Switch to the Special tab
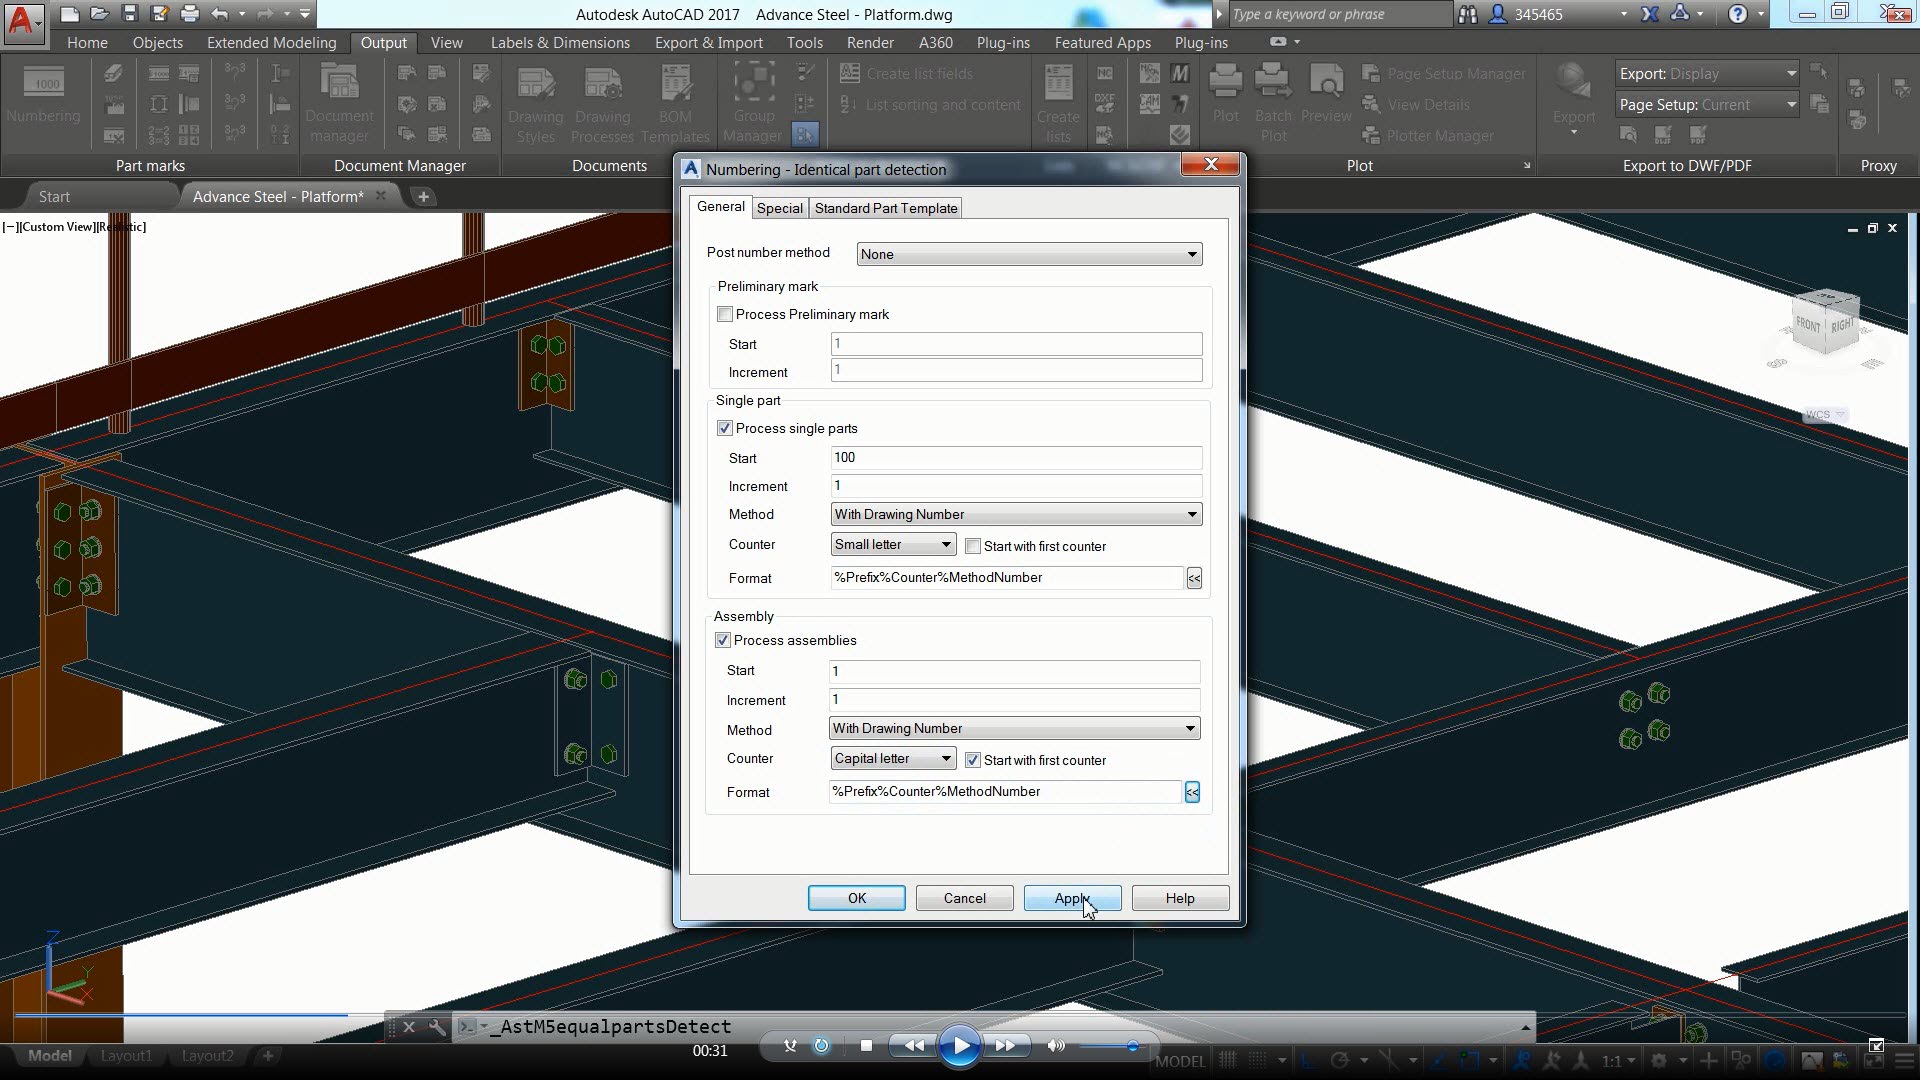The height and width of the screenshot is (1080, 1920). click(x=780, y=208)
